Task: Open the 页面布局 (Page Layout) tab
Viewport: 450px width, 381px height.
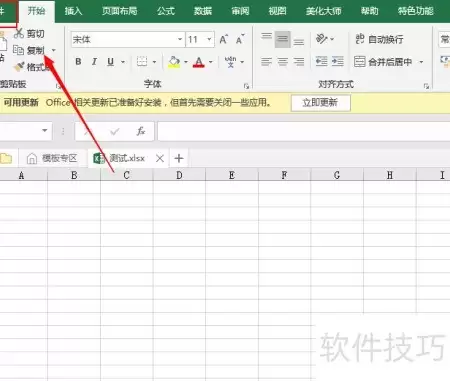Action: 120,11
